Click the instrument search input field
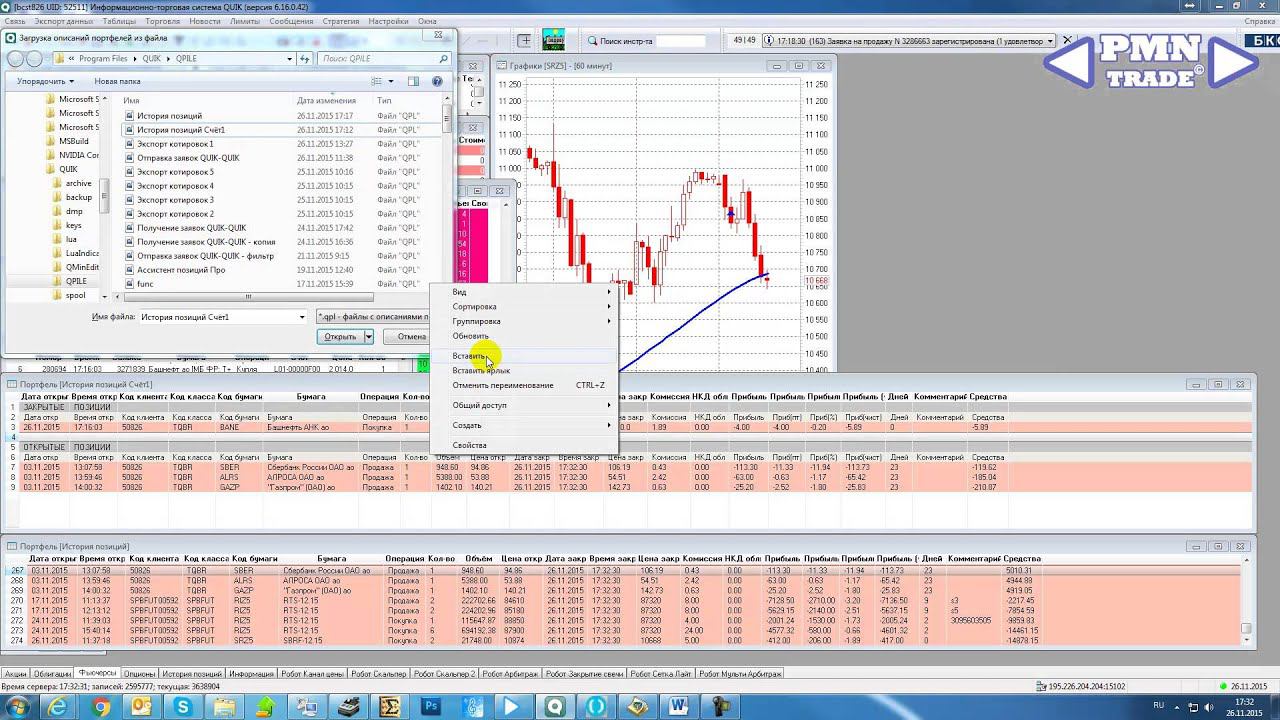The width and height of the screenshot is (1280, 720). (x=682, y=41)
